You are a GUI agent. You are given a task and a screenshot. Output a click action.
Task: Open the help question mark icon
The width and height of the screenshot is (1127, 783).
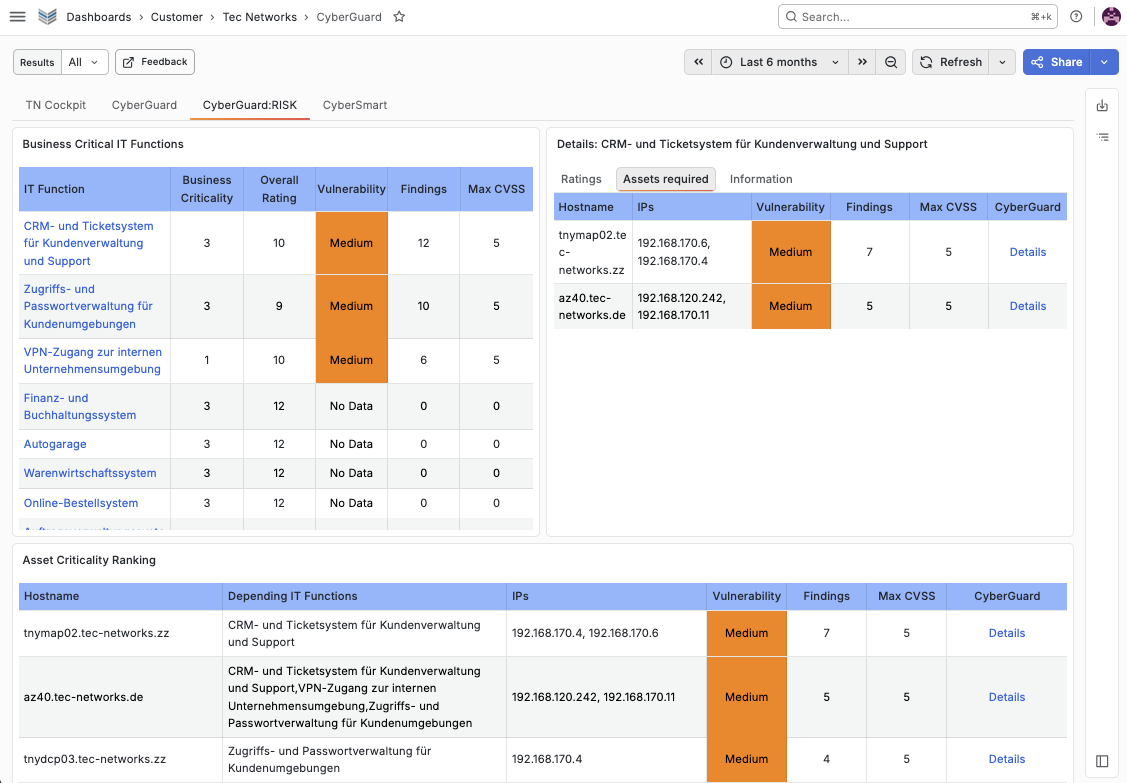pyautogui.click(x=1076, y=17)
